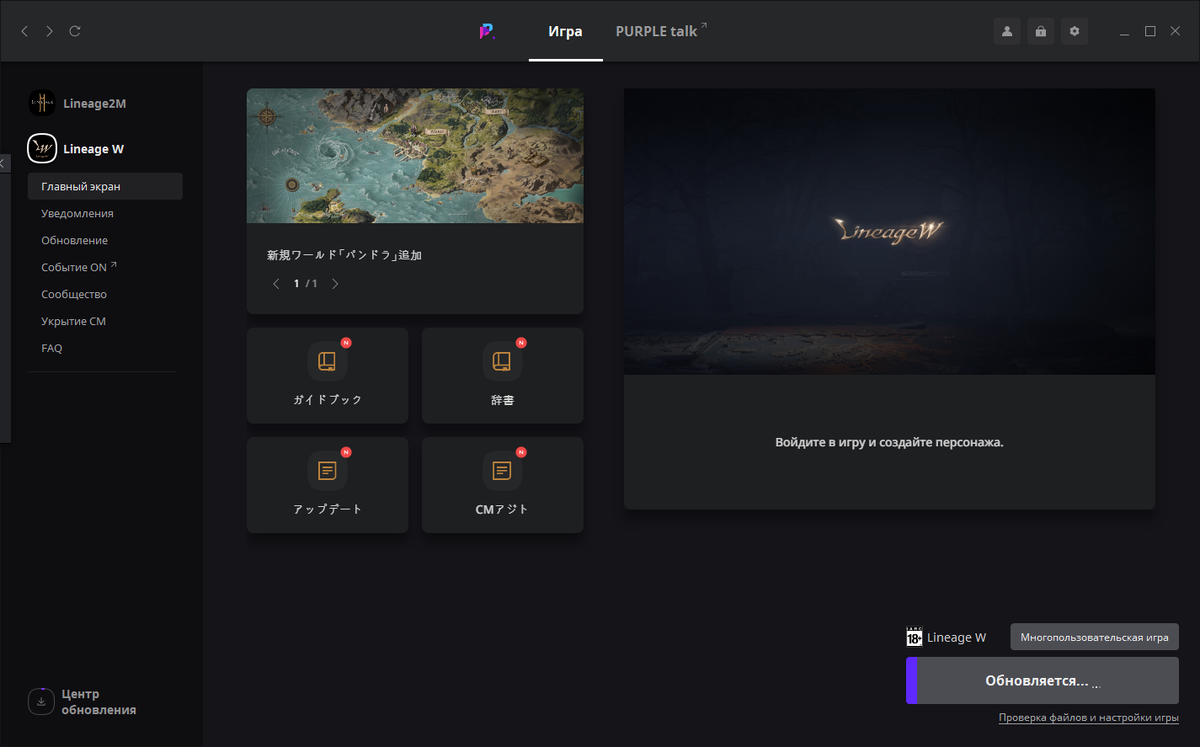This screenshot has width=1200, height=747.
Task: Switch to the Игра tab
Action: coord(565,31)
